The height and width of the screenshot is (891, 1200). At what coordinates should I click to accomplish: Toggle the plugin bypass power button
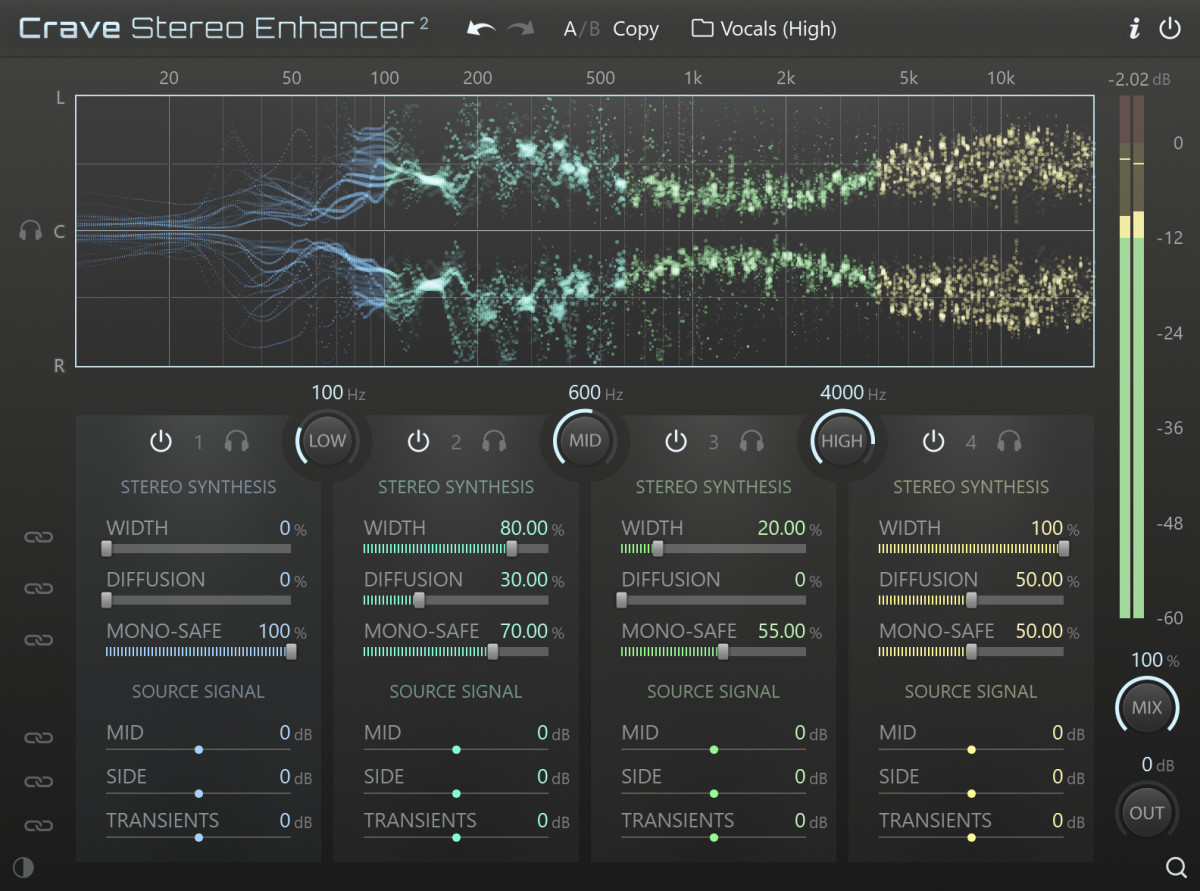coord(1170,29)
